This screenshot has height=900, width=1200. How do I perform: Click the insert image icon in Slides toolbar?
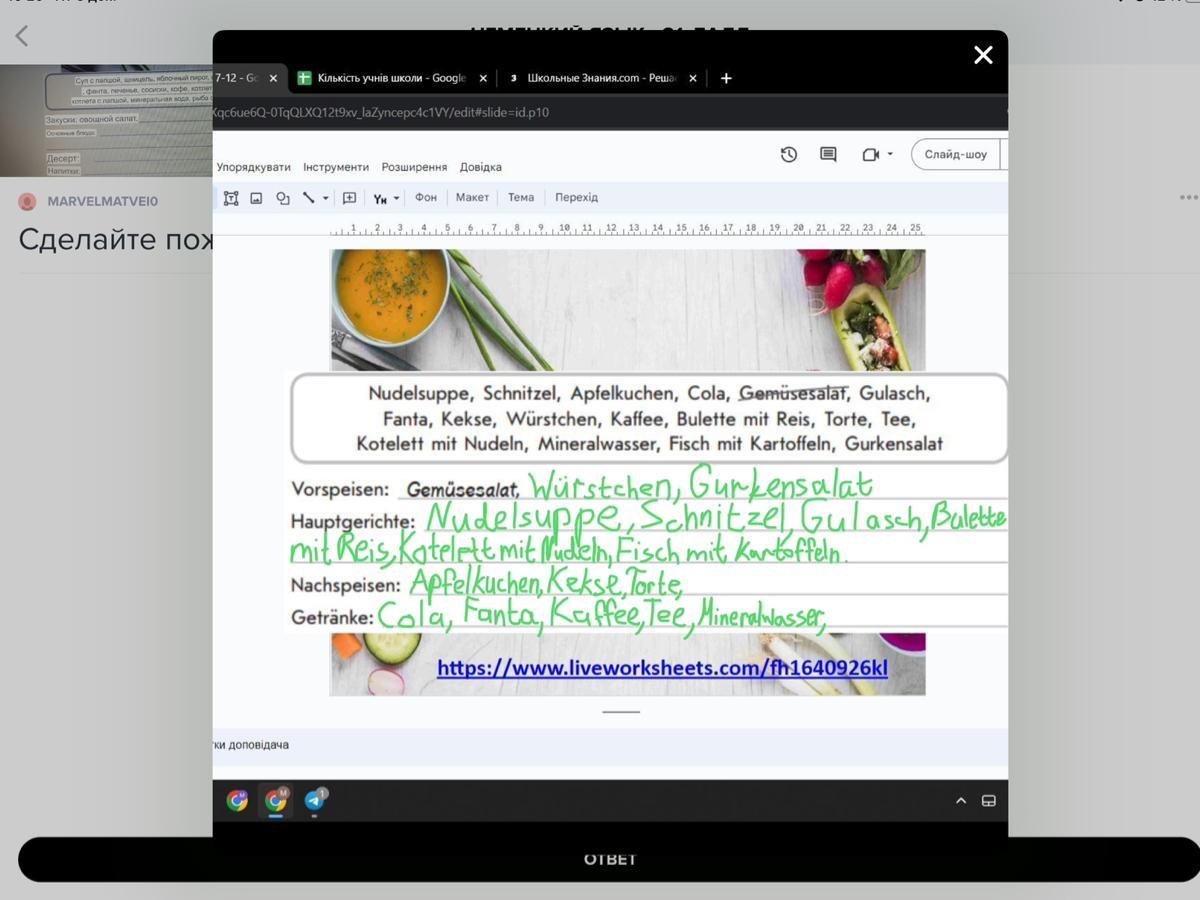pos(256,198)
